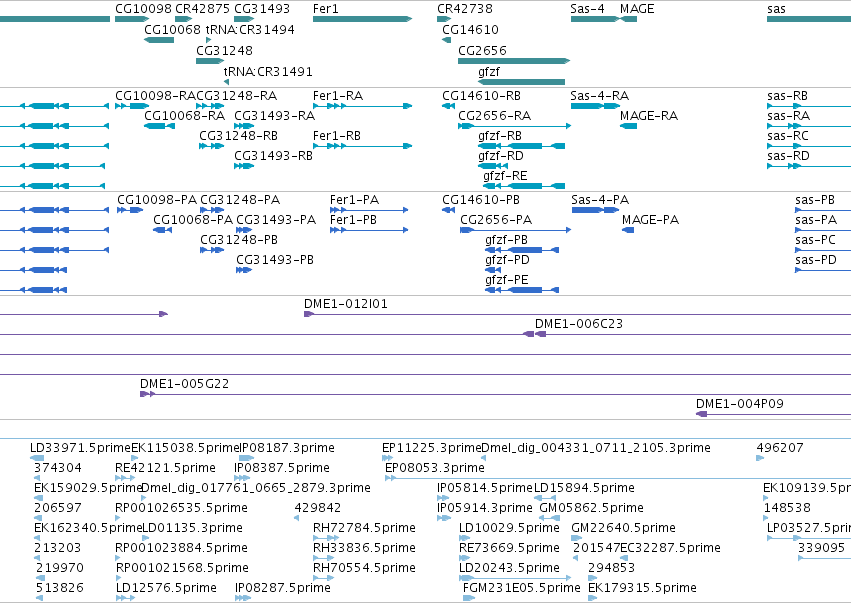Click EST LD15894.5prime label
851x603 pixels.
585,488
